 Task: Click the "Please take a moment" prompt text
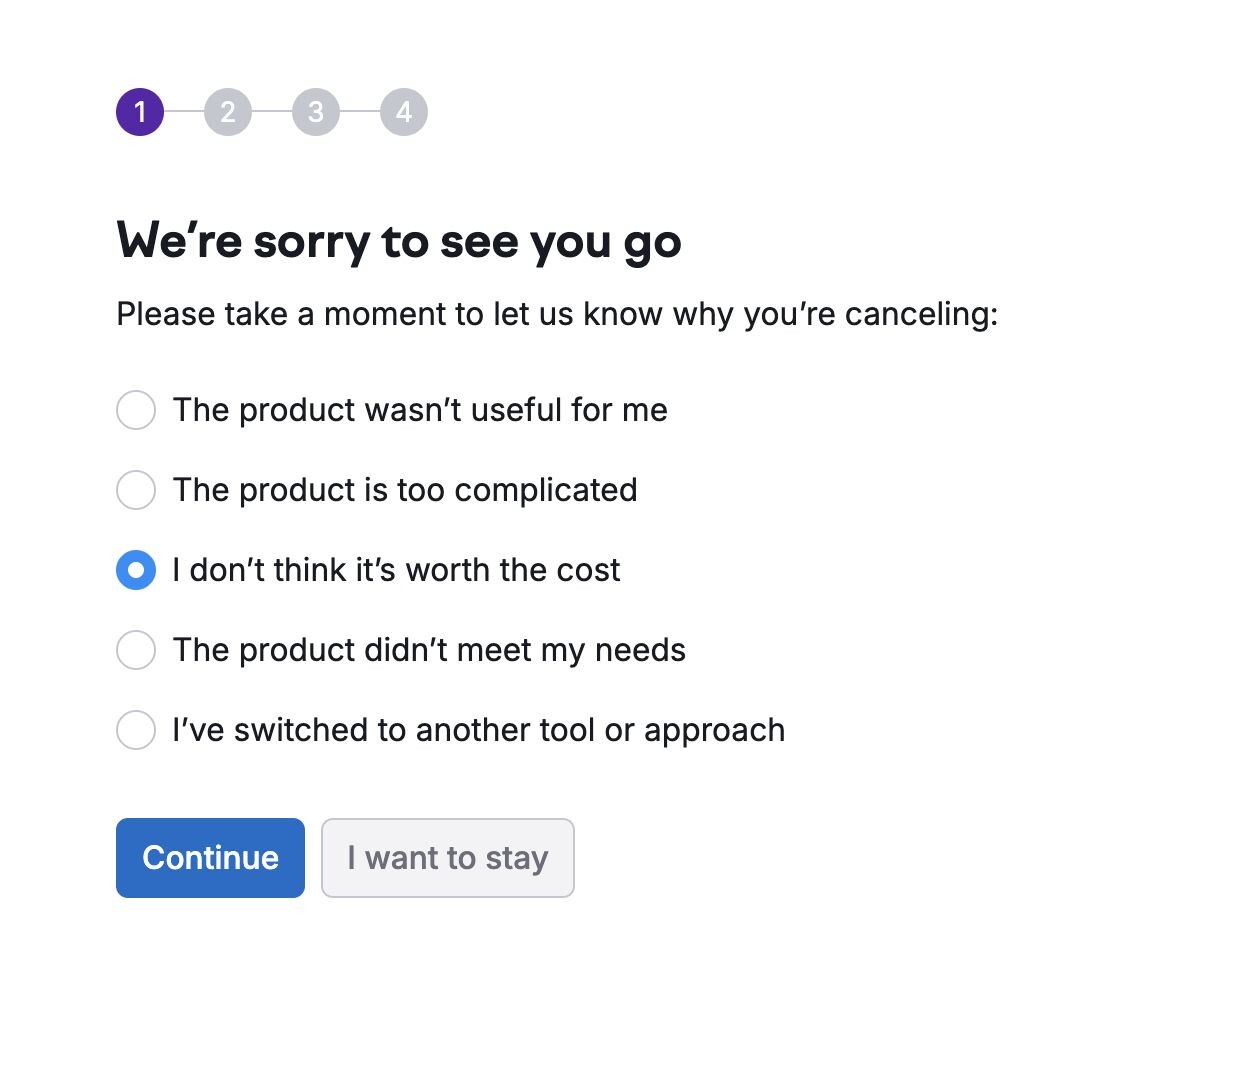click(x=557, y=314)
